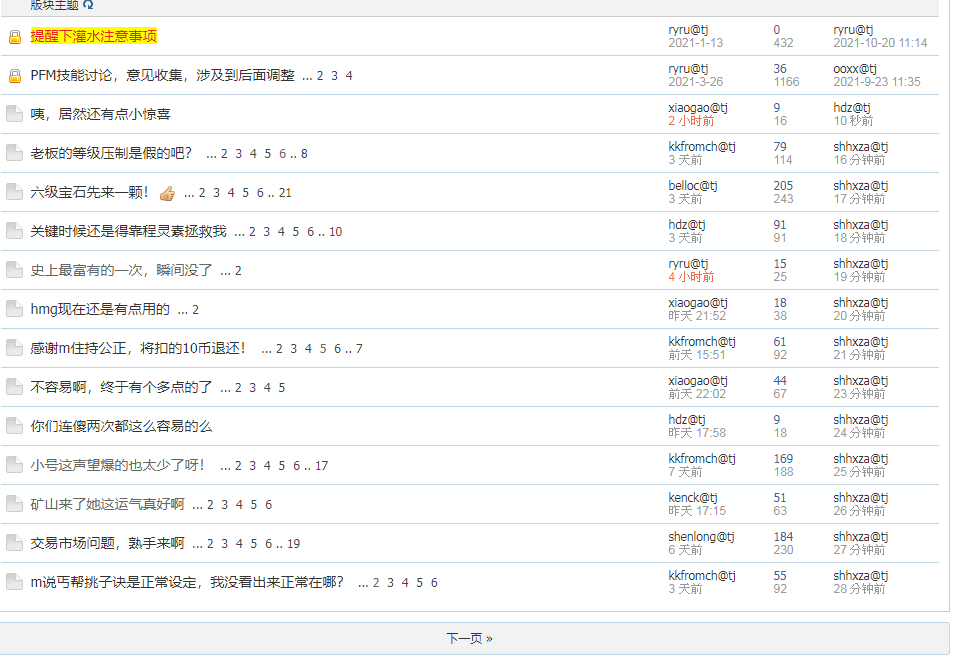This screenshot has height=659, width=975.
Task: View author shenlong@tj of 交易市场问题 thread
Action: 701,537
